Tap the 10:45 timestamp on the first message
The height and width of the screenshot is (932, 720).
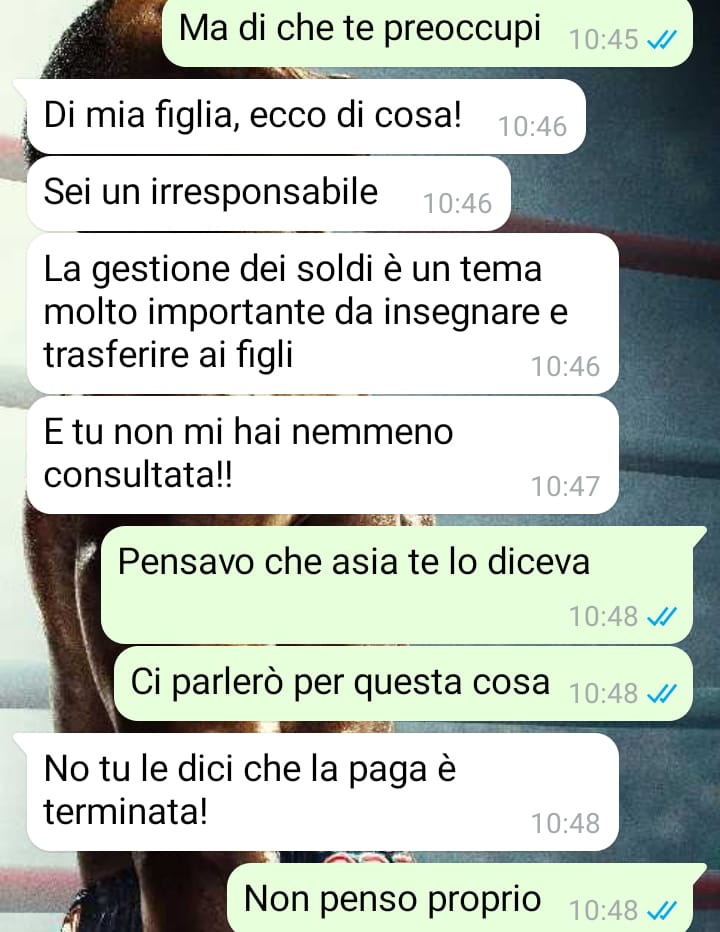click(603, 40)
